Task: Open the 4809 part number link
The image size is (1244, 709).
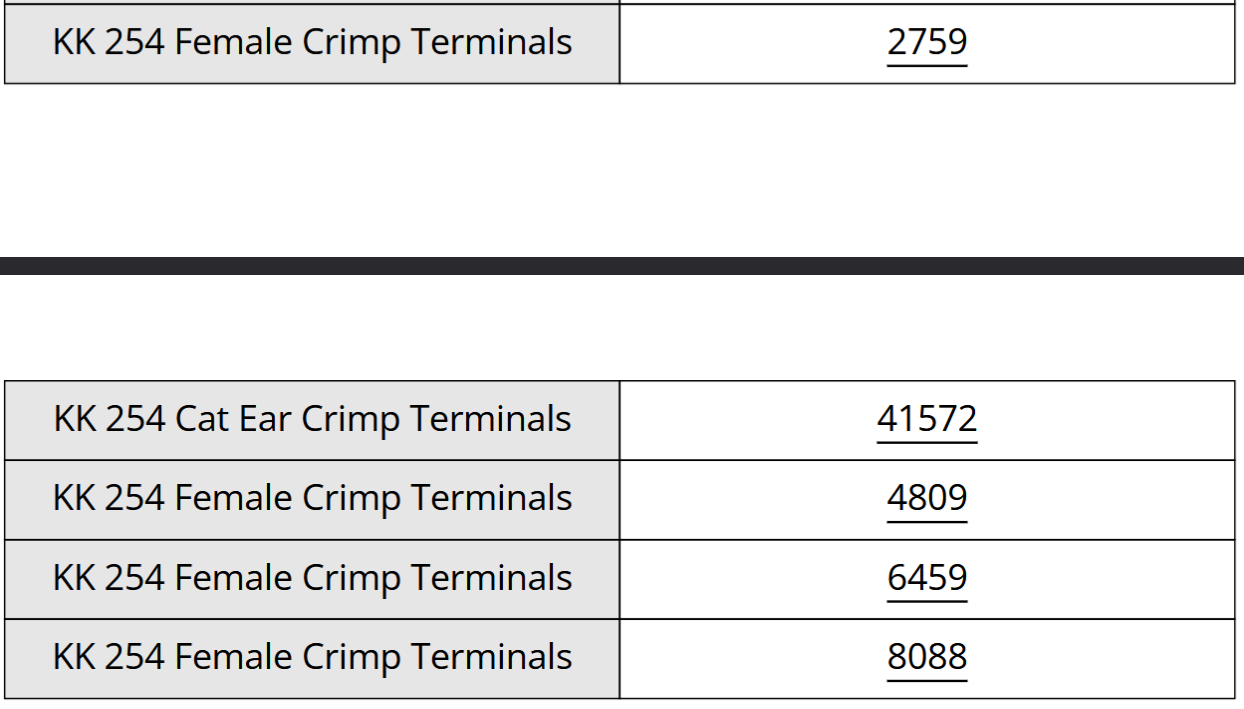Action: point(927,498)
